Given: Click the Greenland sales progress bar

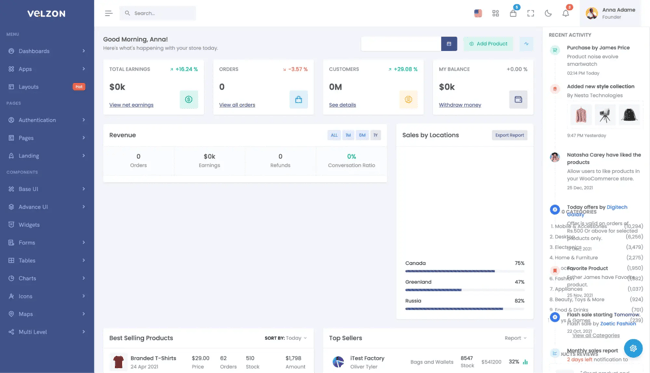Looking at the screenshot, I should pyautogui.click(x=465, y=290).
